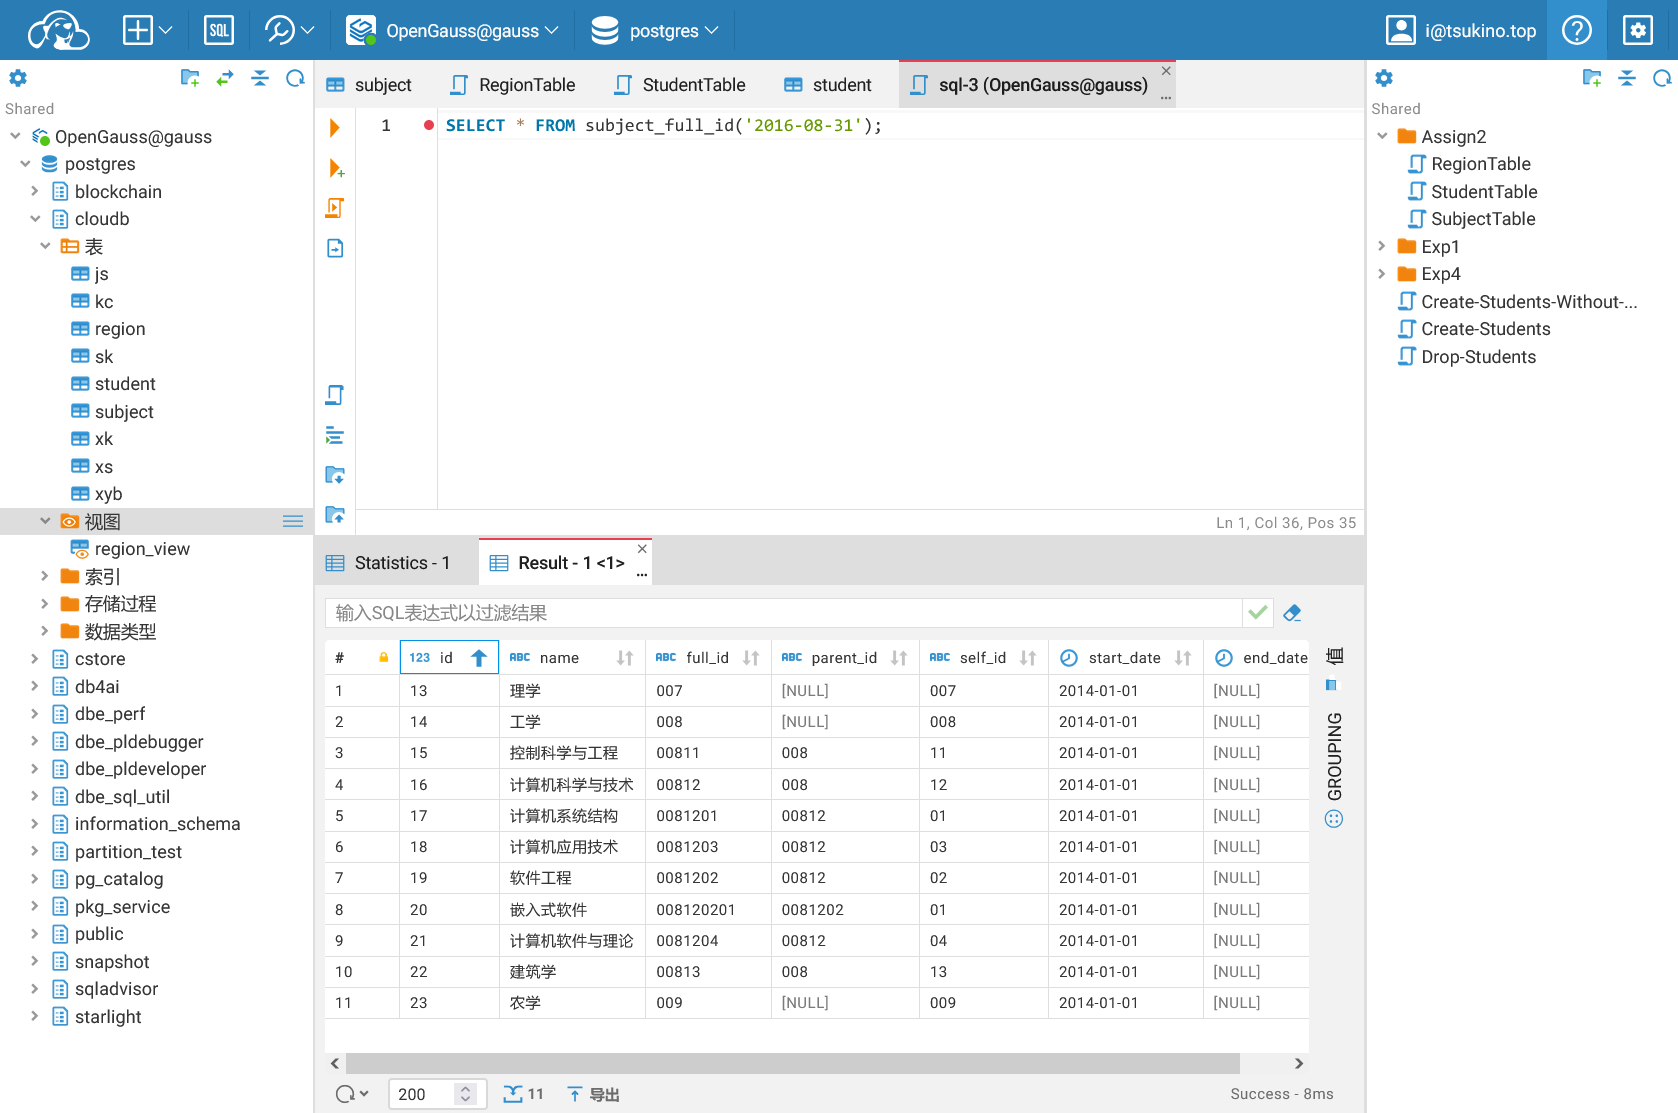Viewport: 1678px width, 1113px height.
Task: Open settings gear in top right header
Action: click(1637, 31)
